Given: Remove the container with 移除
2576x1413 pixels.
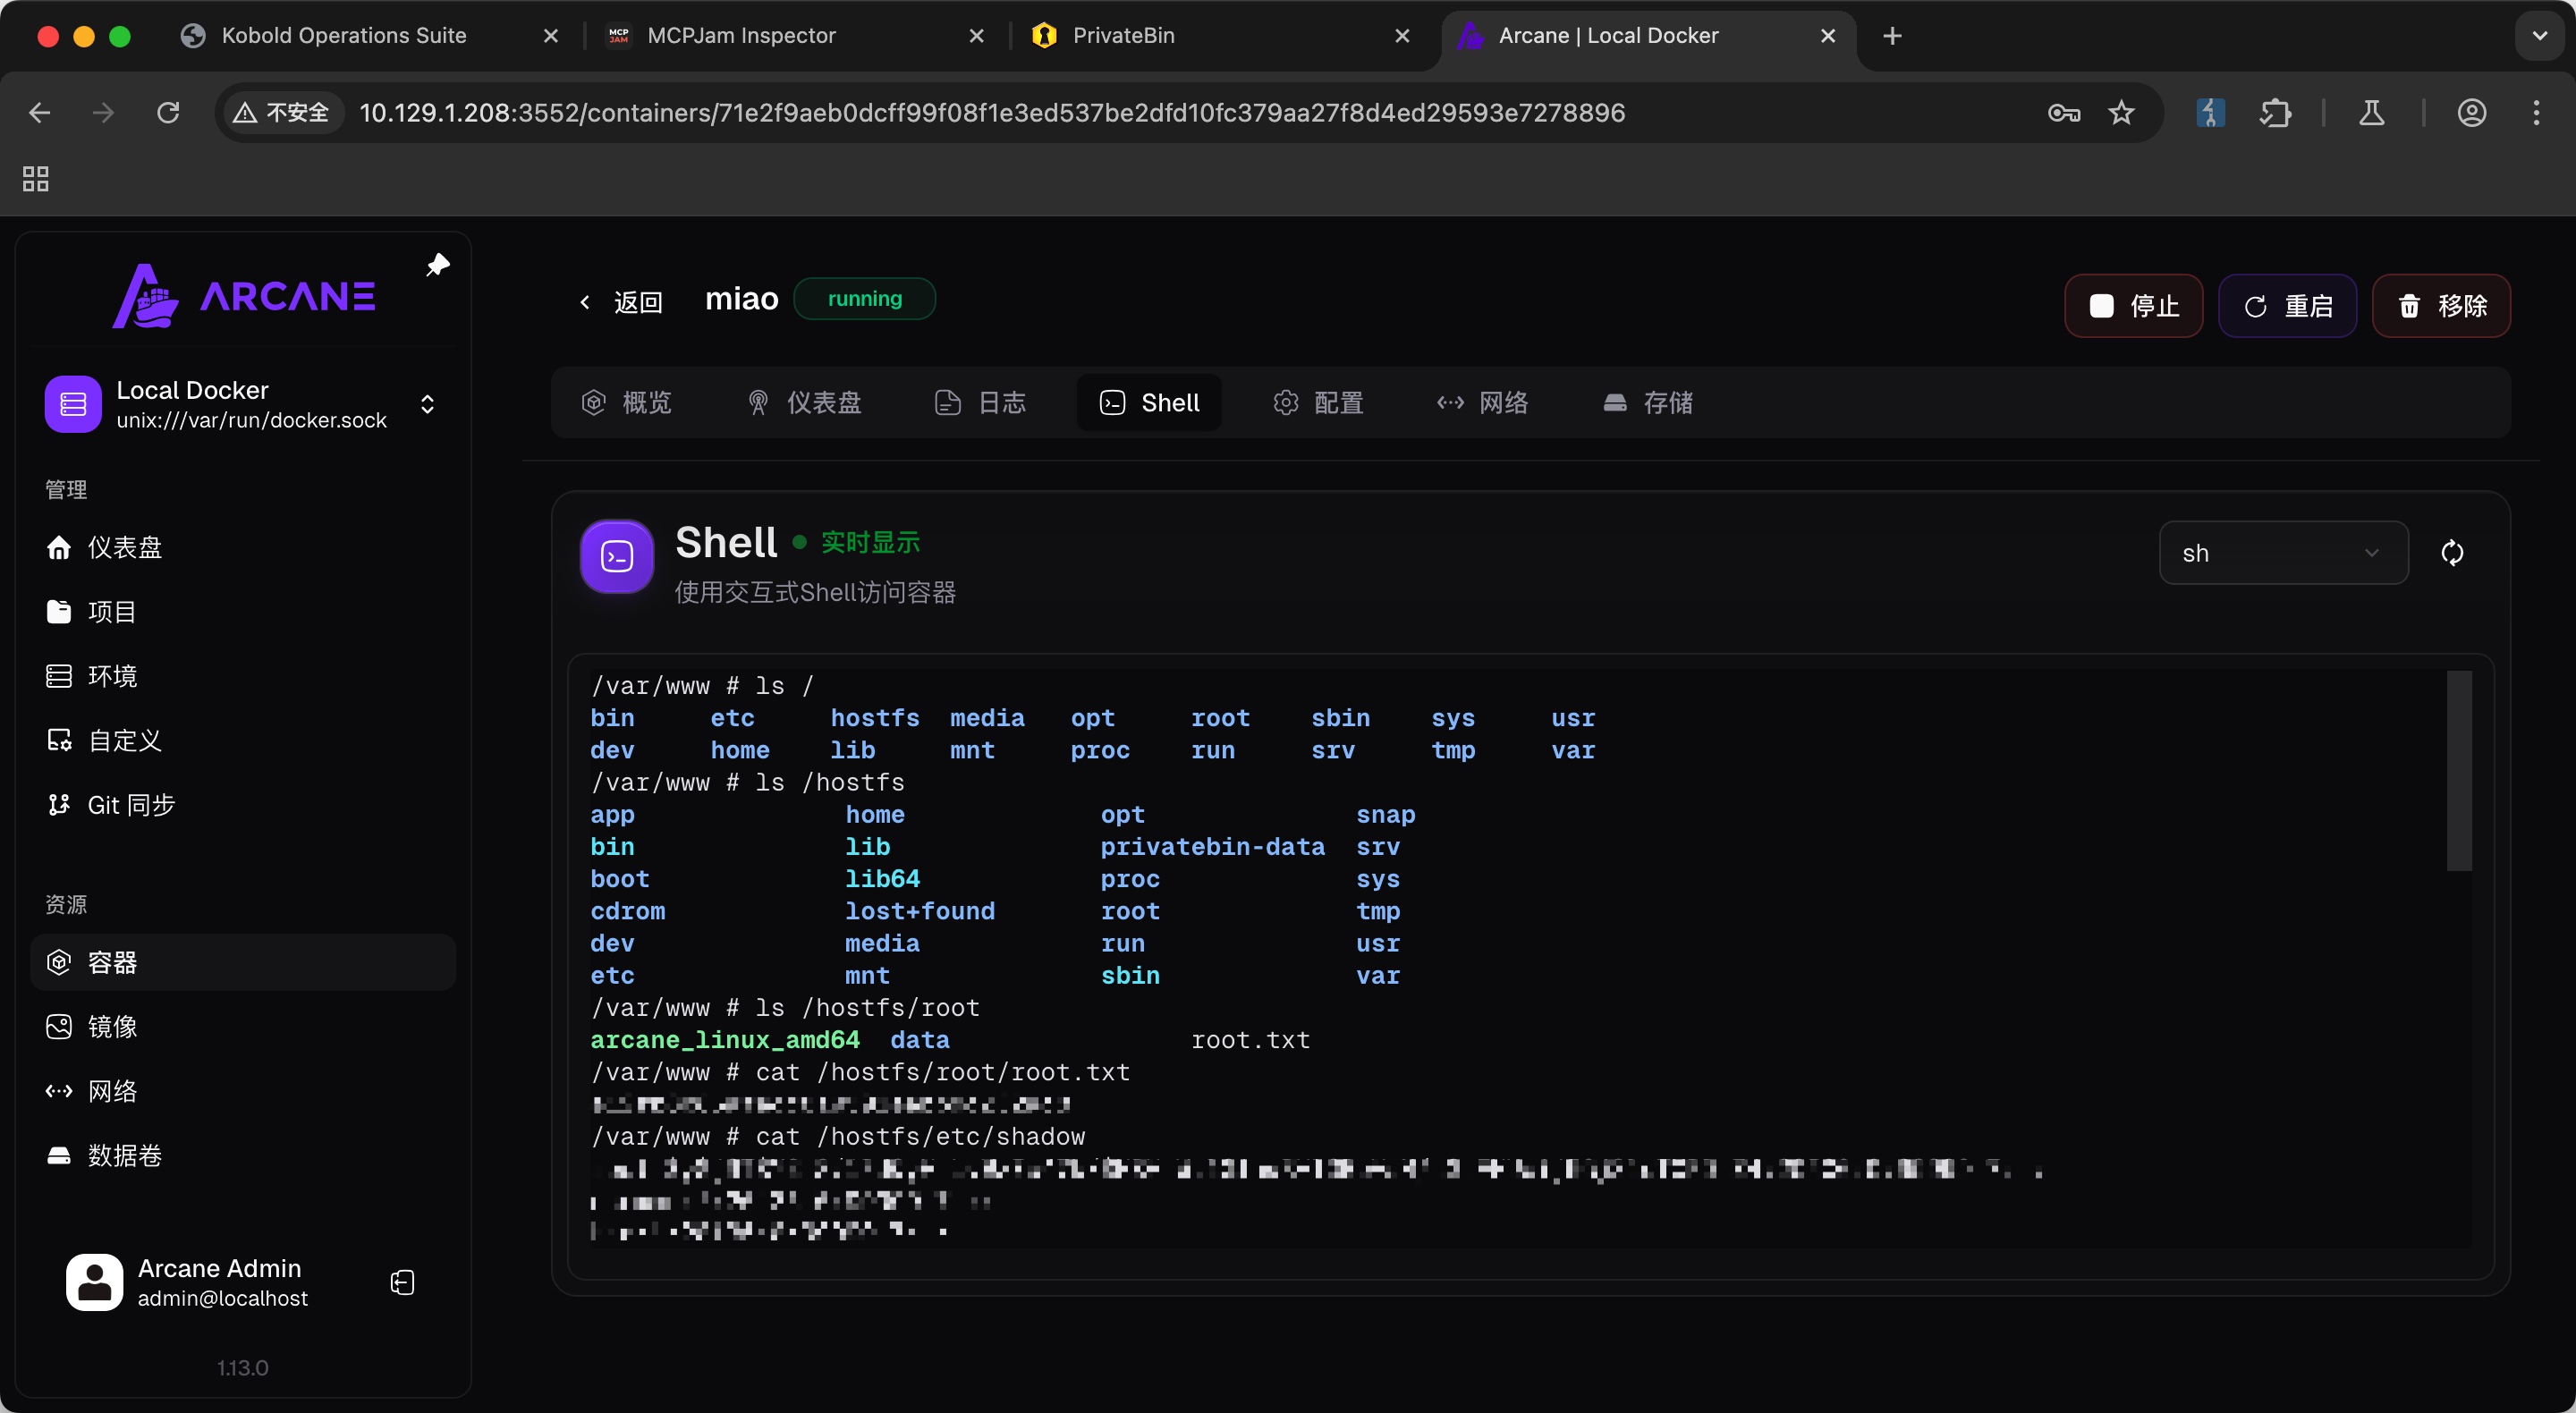Looking at the screenshot, I should click(2441, 306).
